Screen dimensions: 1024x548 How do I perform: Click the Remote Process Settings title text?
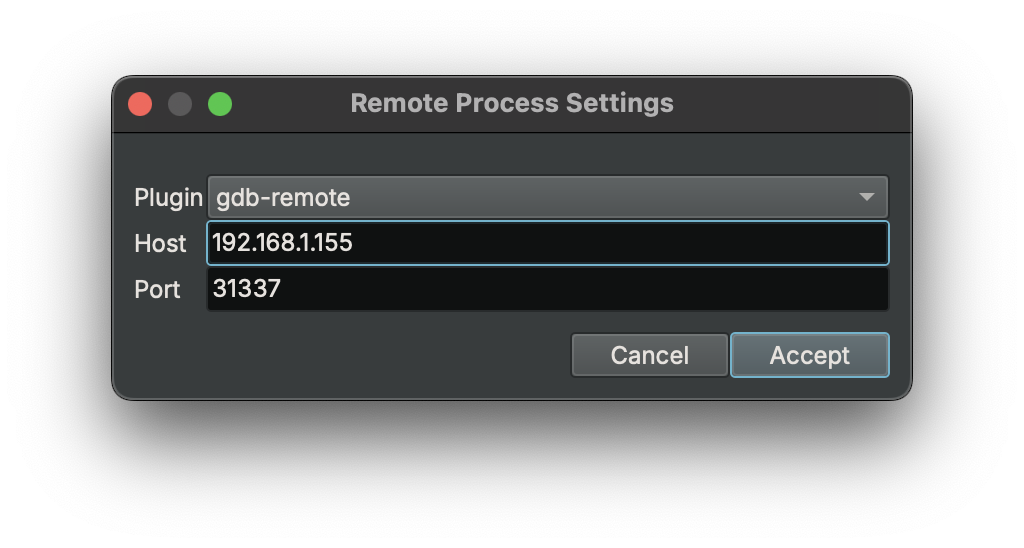[x=511, y=103]
